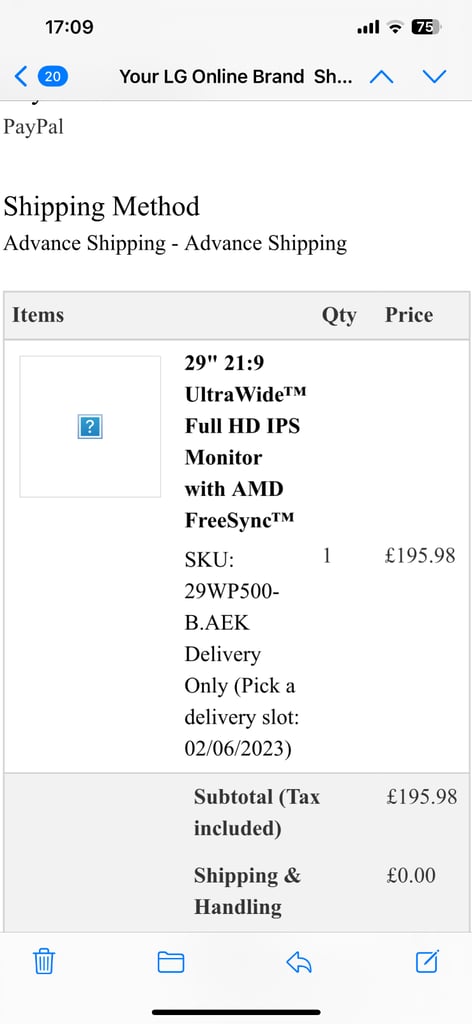
Task: Move email using the folder icon
Action: coord(171,962)
